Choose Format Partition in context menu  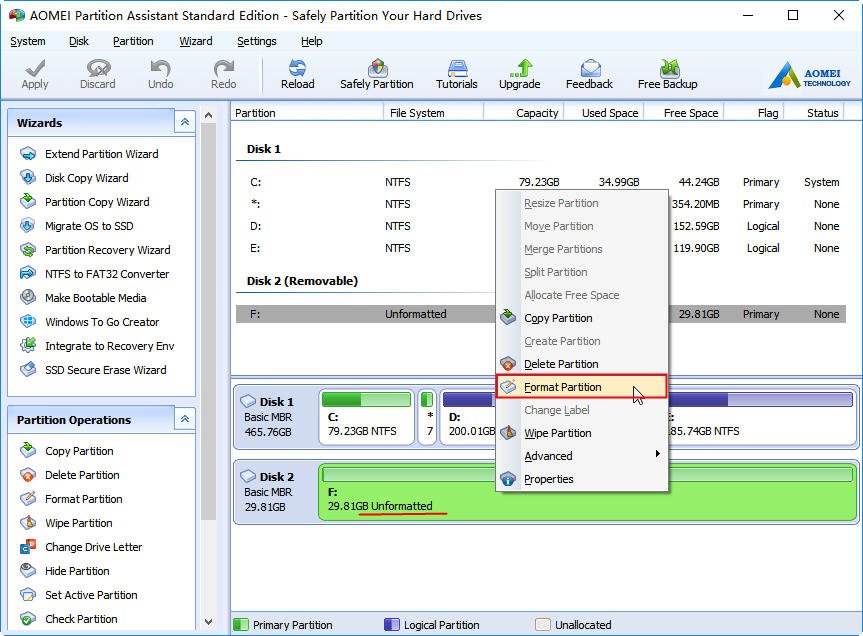pyautogui.click(x=581, y=387)
